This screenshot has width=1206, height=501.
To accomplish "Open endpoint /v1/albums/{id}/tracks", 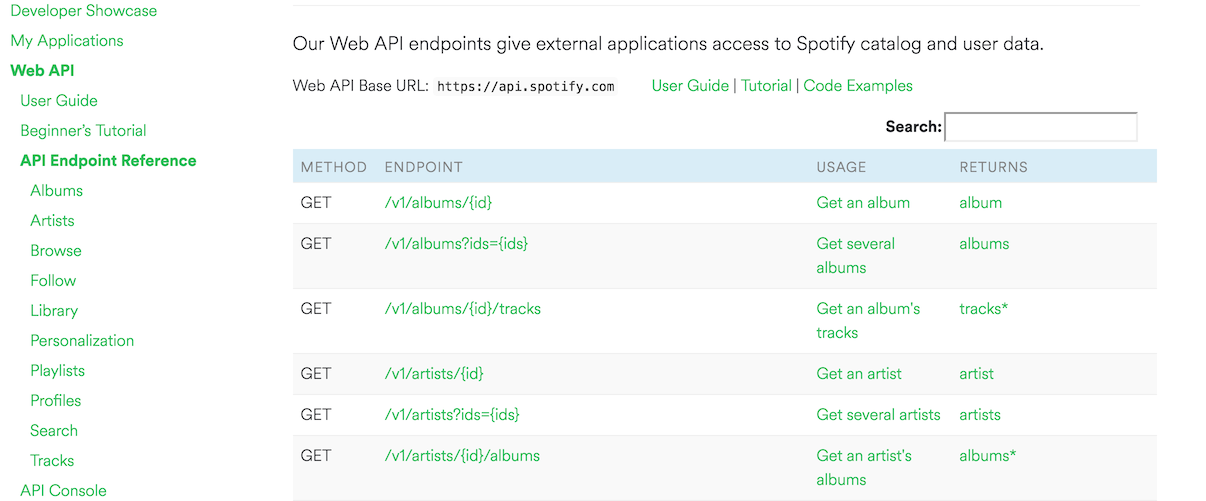I will coord(463,309).
